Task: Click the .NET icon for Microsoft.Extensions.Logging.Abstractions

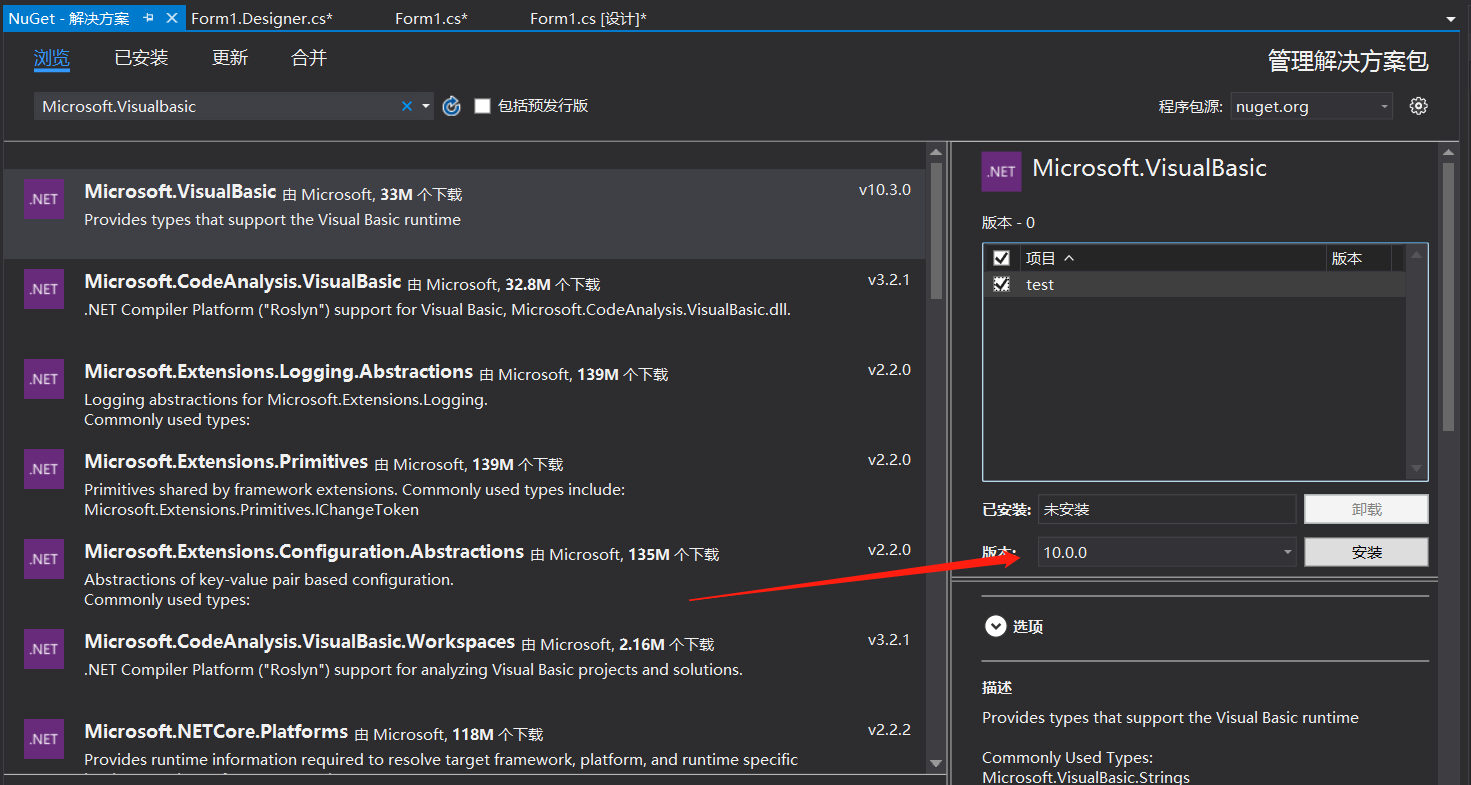Action: click(43, 379)
